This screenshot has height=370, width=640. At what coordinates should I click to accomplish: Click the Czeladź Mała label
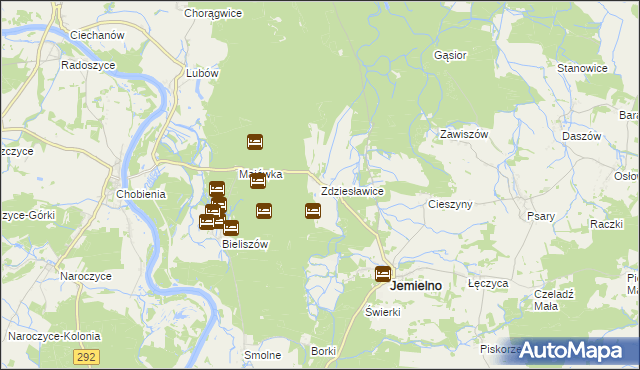(x=554, y=300)
